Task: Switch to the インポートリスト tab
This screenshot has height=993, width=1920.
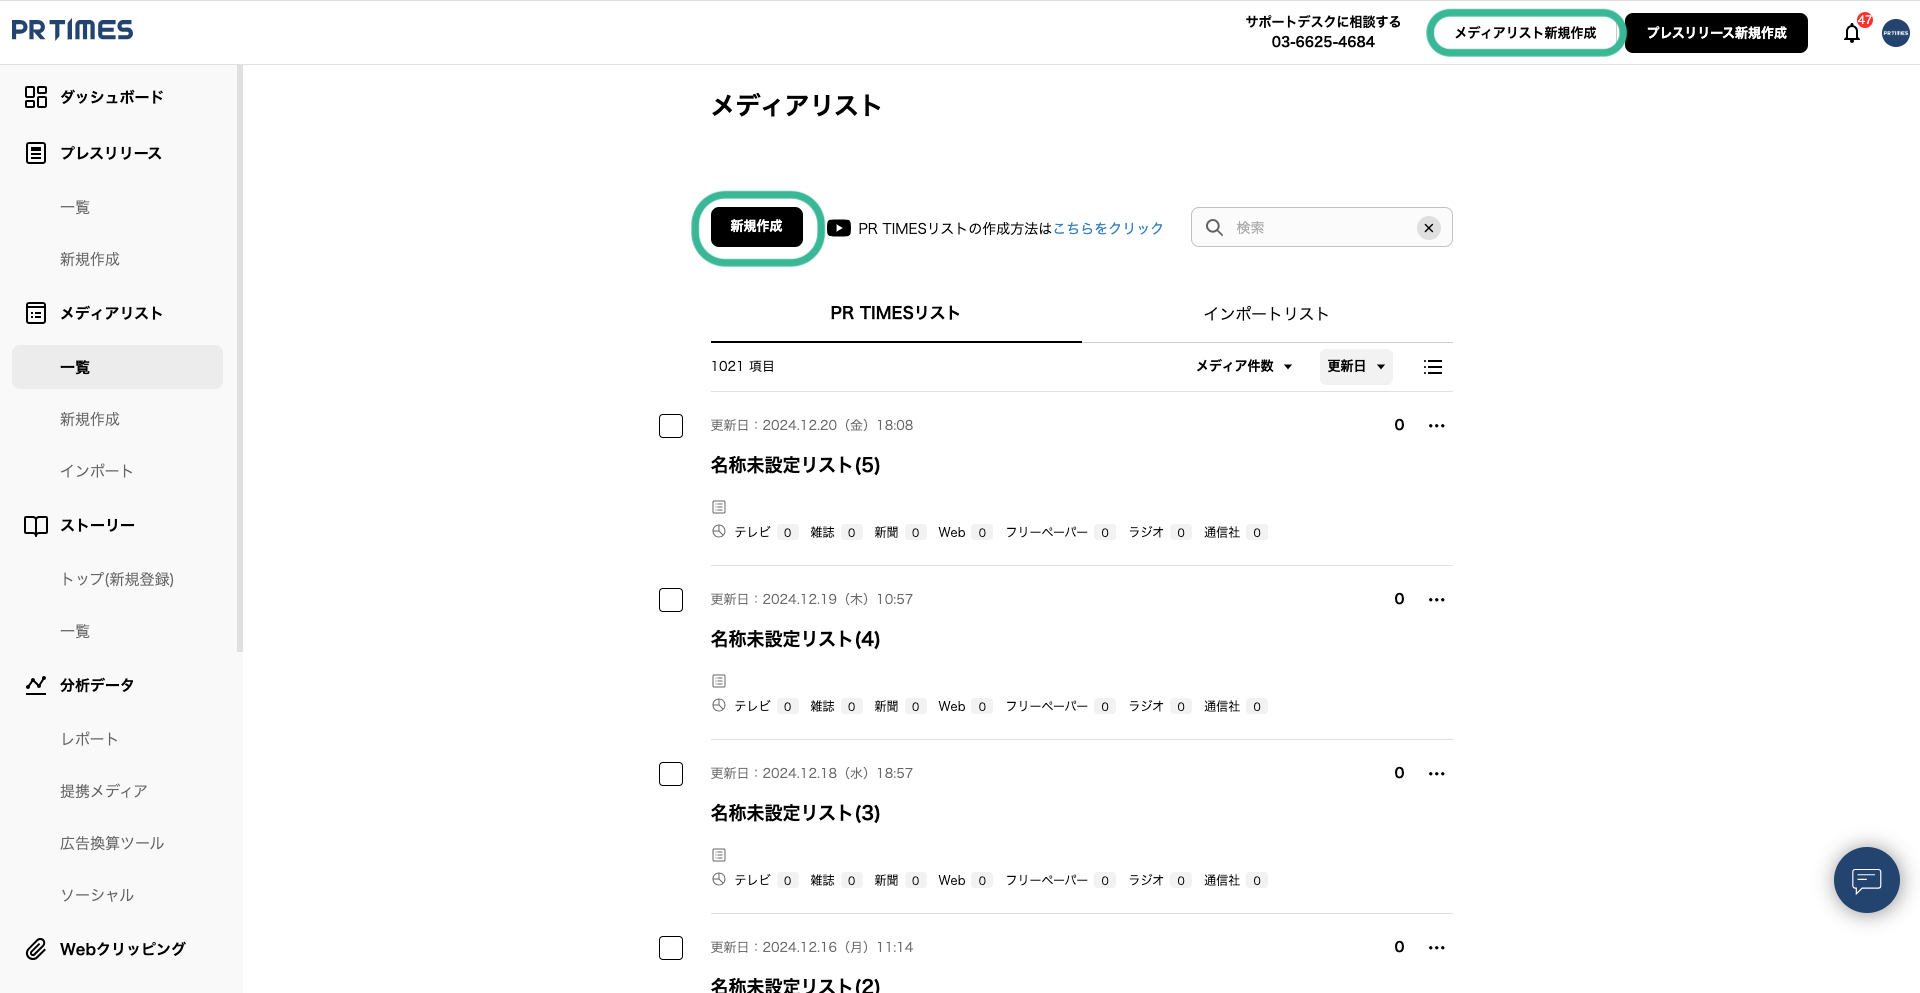Action: click(x=1267, y=314)
